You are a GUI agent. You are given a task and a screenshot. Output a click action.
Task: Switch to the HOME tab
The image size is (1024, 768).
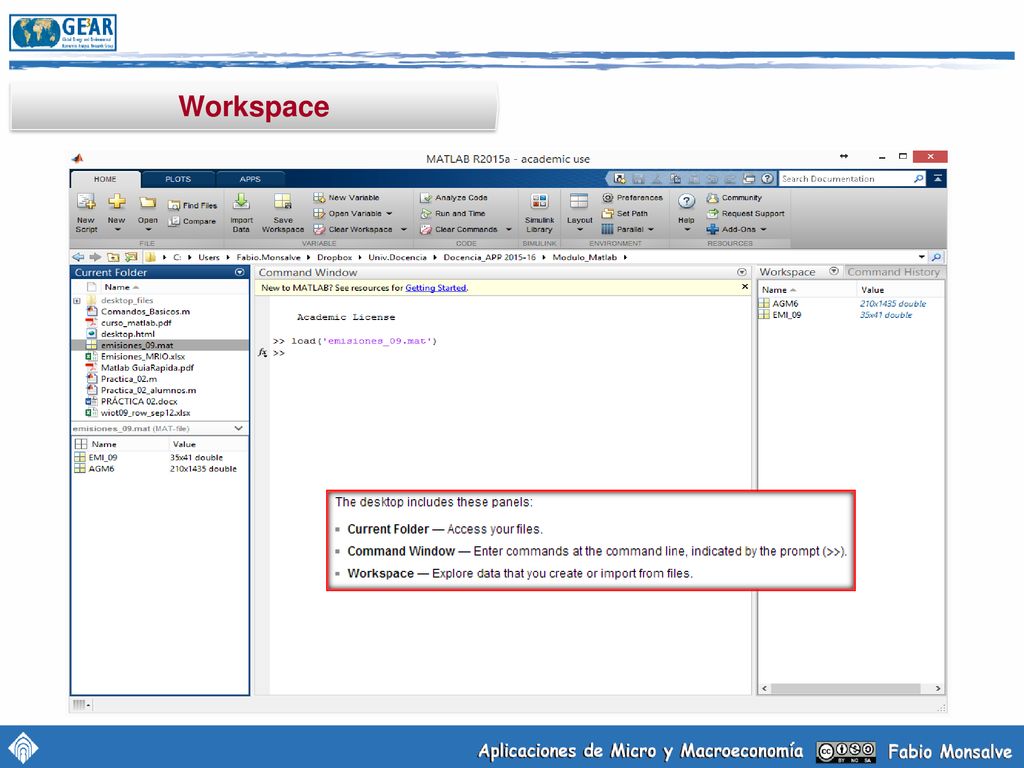[x=104, y=179]
